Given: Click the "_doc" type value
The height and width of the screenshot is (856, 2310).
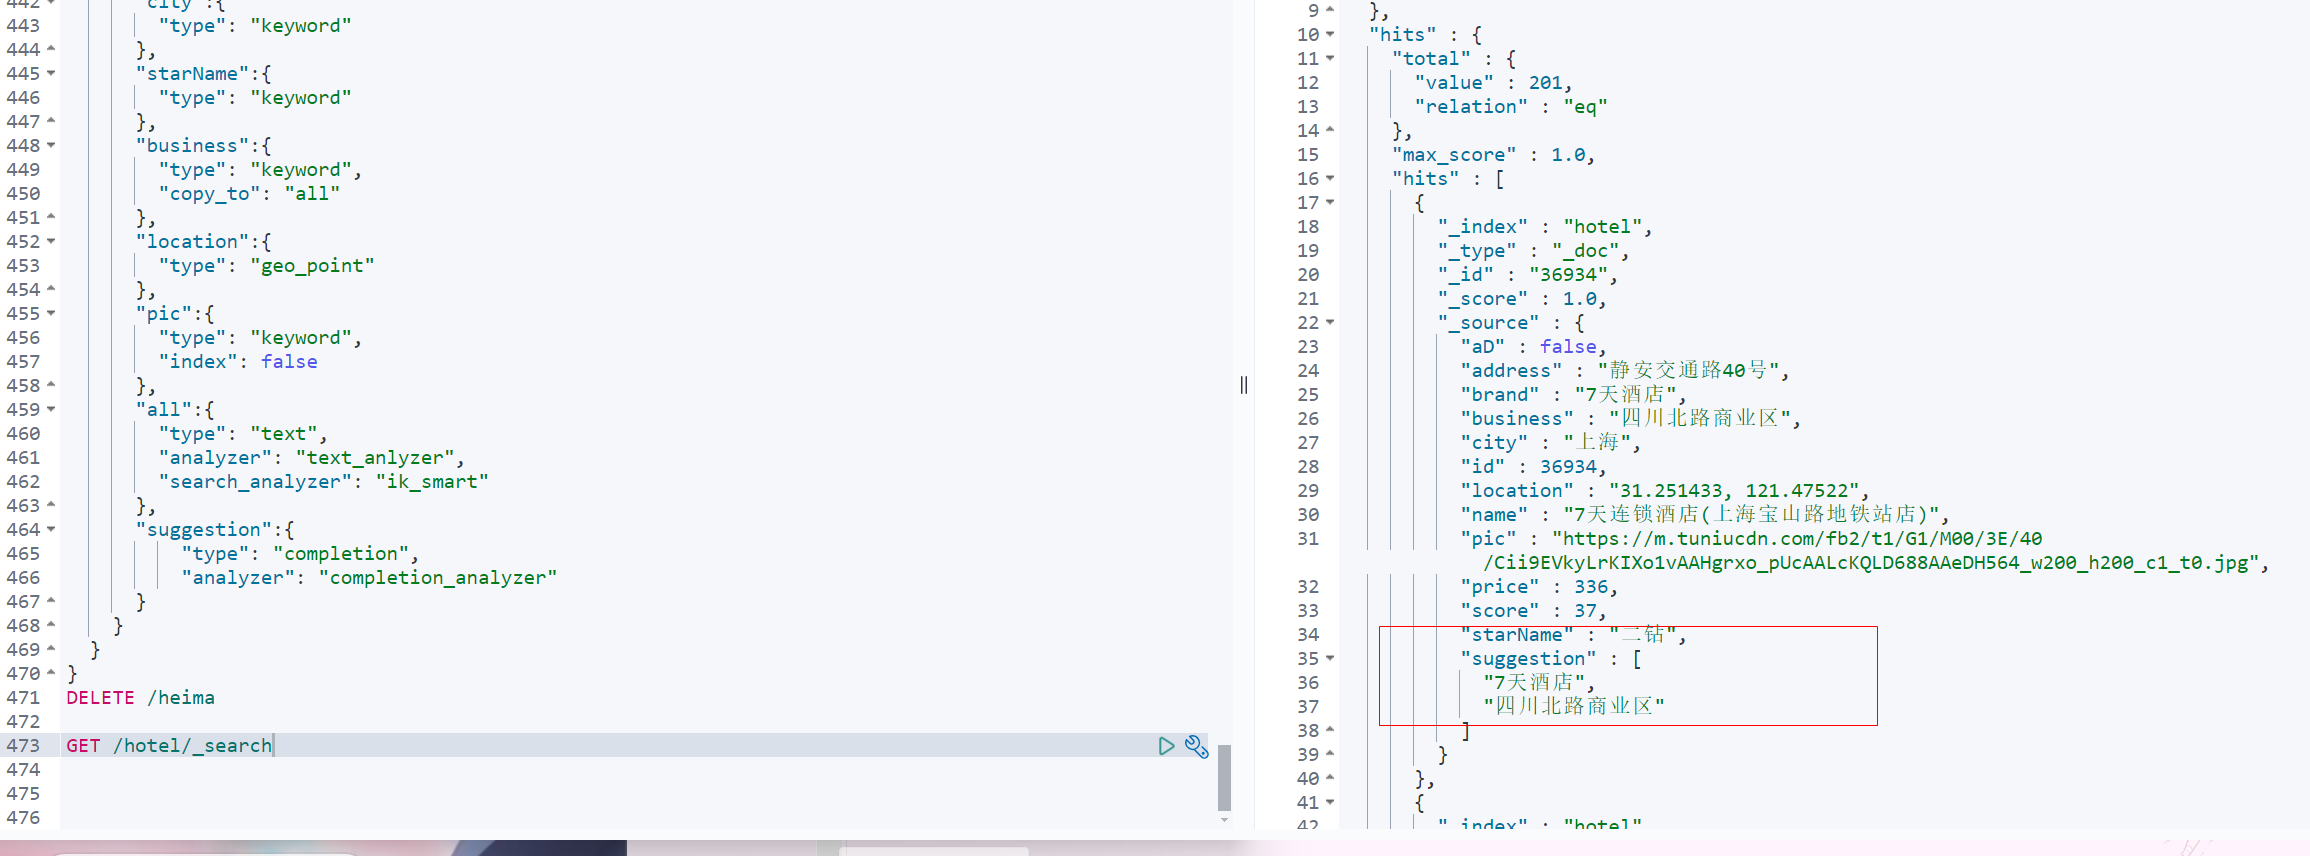Looking at the screenshot, I should click(1585, 251).
